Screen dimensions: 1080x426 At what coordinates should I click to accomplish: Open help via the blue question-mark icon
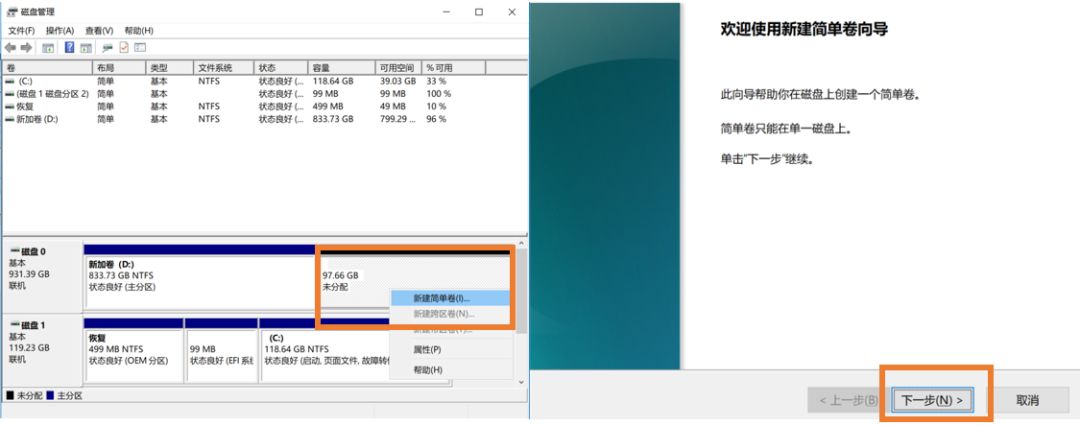tap(70, 48)
